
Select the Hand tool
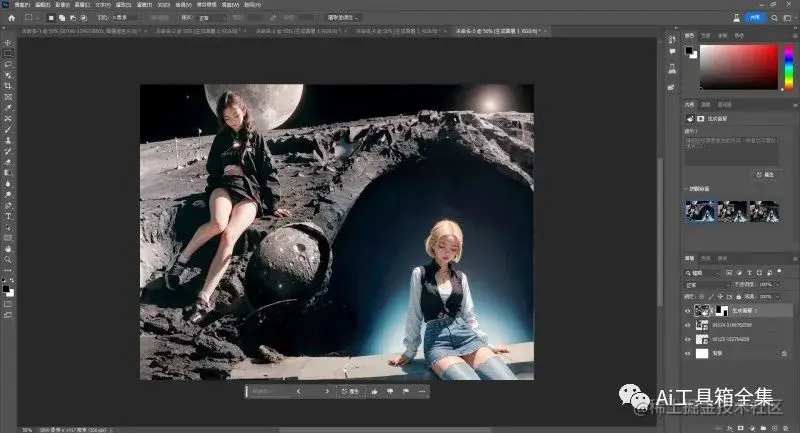tap(8, 248)
